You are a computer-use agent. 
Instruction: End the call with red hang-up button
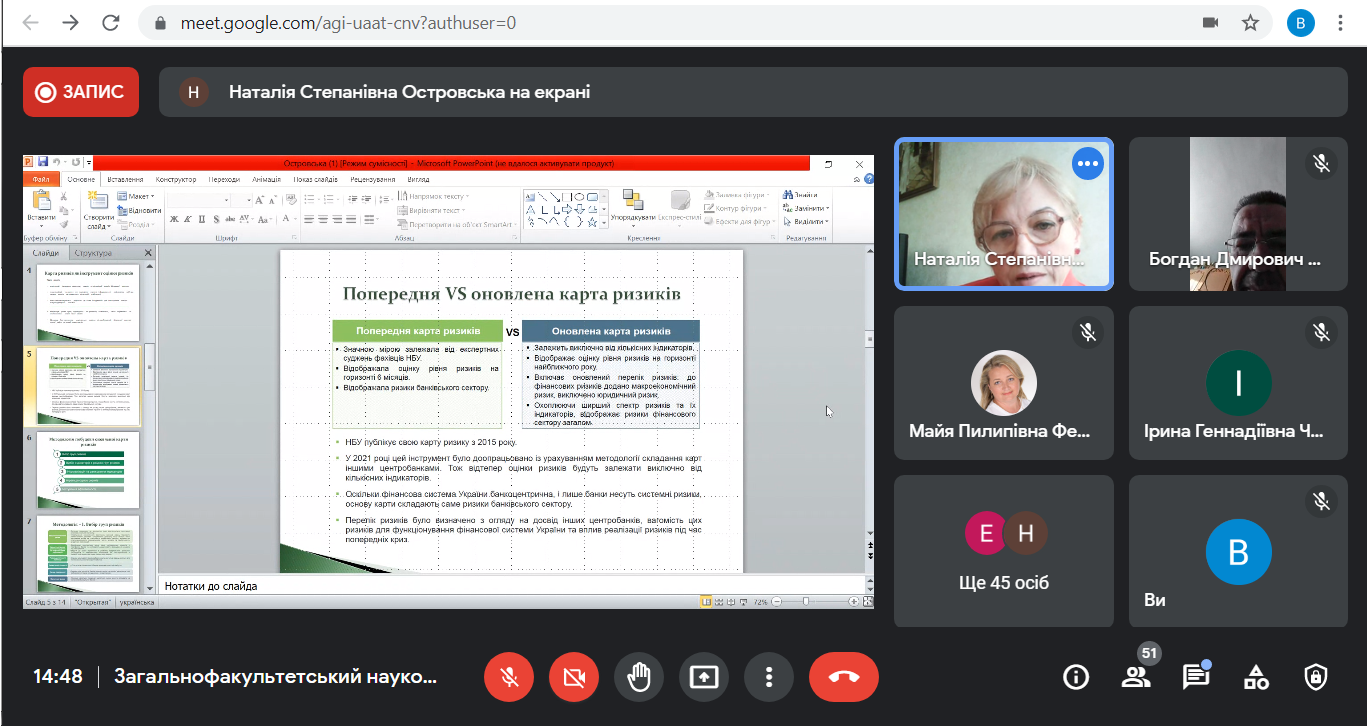(844, 677)
